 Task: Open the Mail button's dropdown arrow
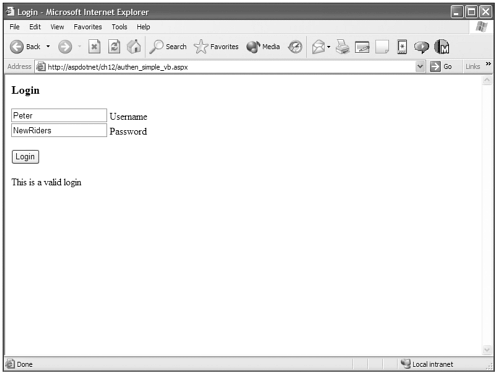(329, 47)
